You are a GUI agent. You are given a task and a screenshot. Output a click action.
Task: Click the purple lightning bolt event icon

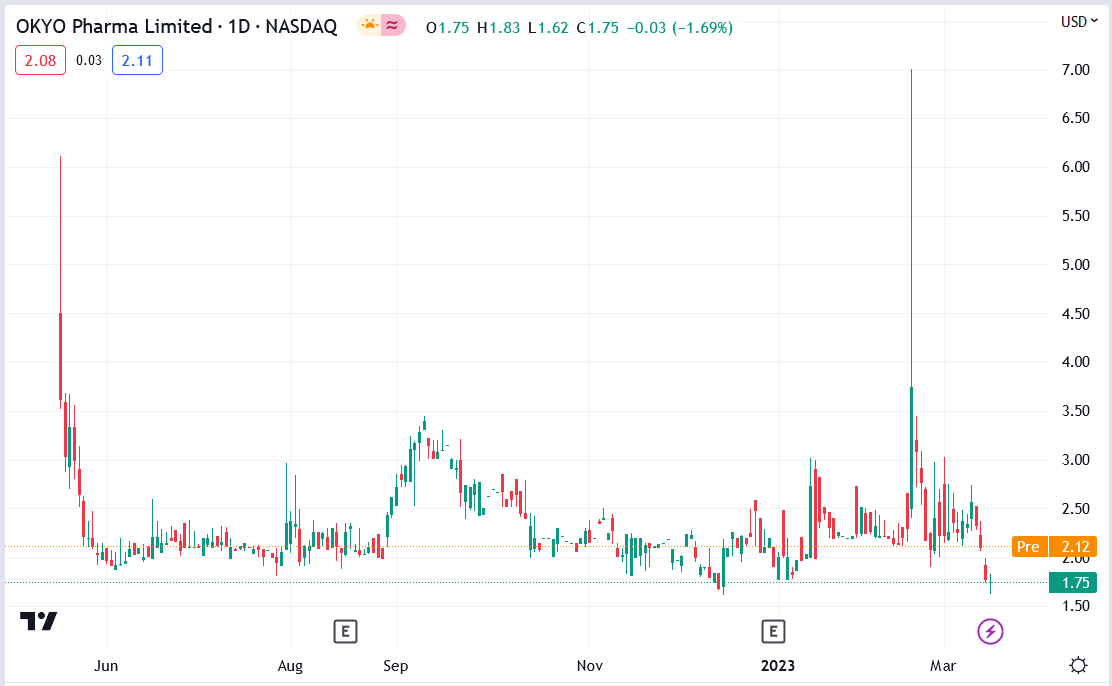[990, 631]
